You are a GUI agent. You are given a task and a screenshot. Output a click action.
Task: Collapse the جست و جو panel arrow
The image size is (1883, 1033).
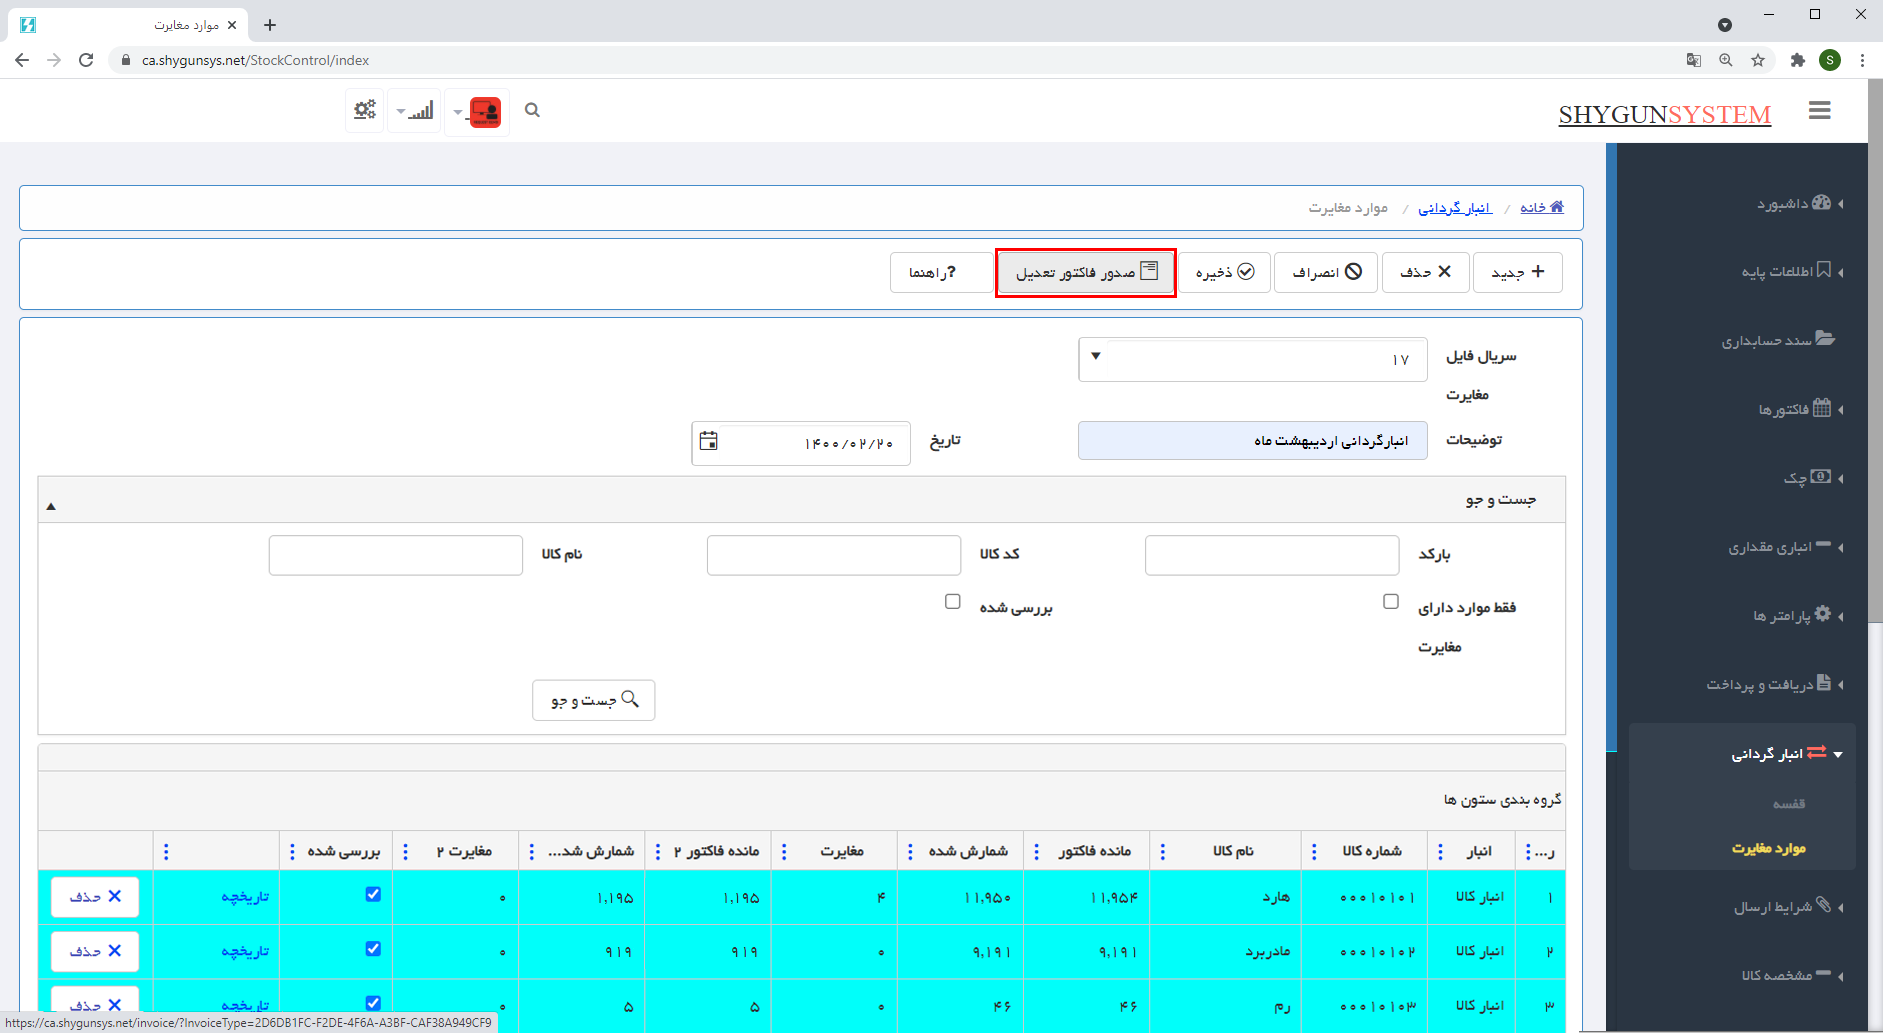tap(51, 506)
